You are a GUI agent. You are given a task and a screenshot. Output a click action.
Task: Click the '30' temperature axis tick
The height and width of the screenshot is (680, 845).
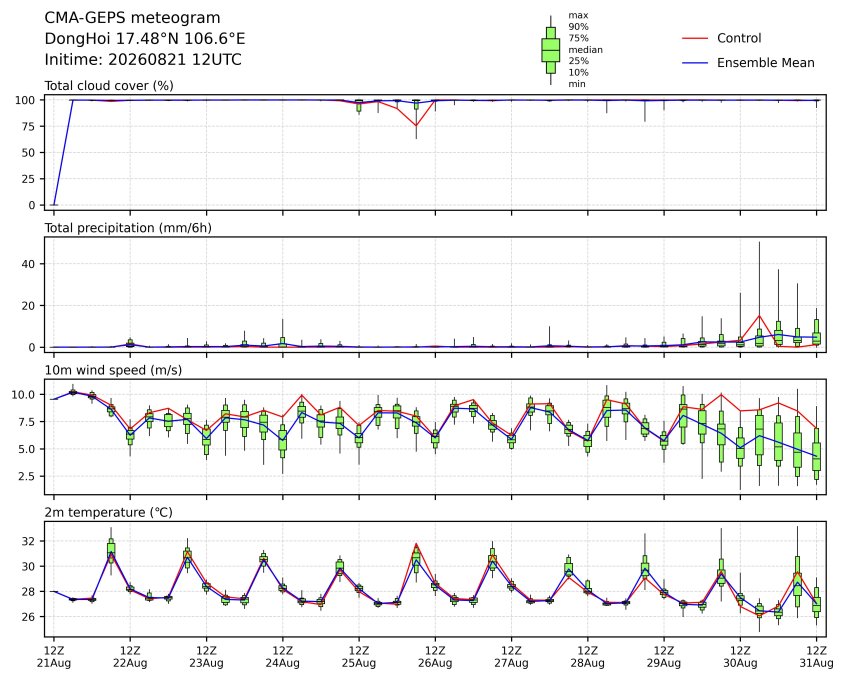tap(29, 566)
